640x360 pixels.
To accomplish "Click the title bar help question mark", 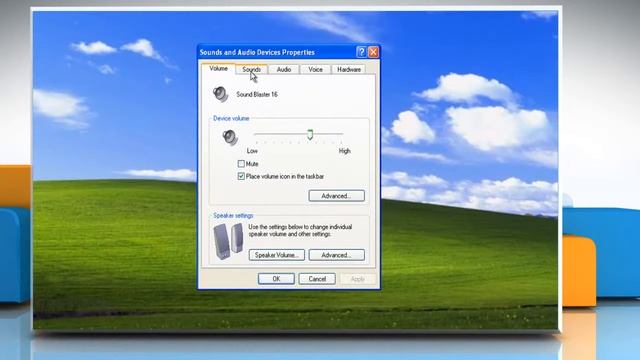I will pyautogui.click(x=361, y=52).
